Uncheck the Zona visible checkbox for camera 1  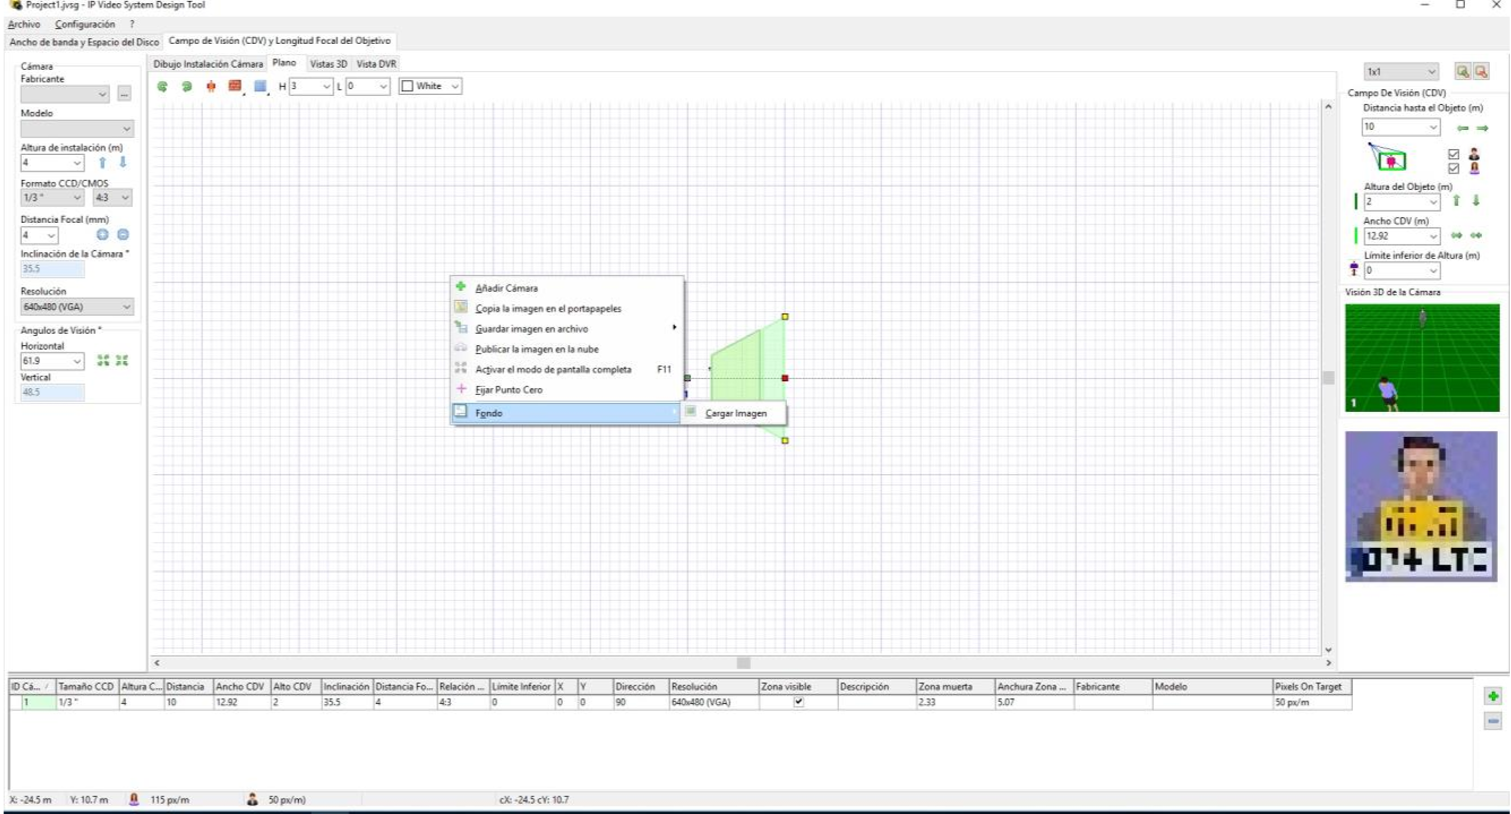798,702
